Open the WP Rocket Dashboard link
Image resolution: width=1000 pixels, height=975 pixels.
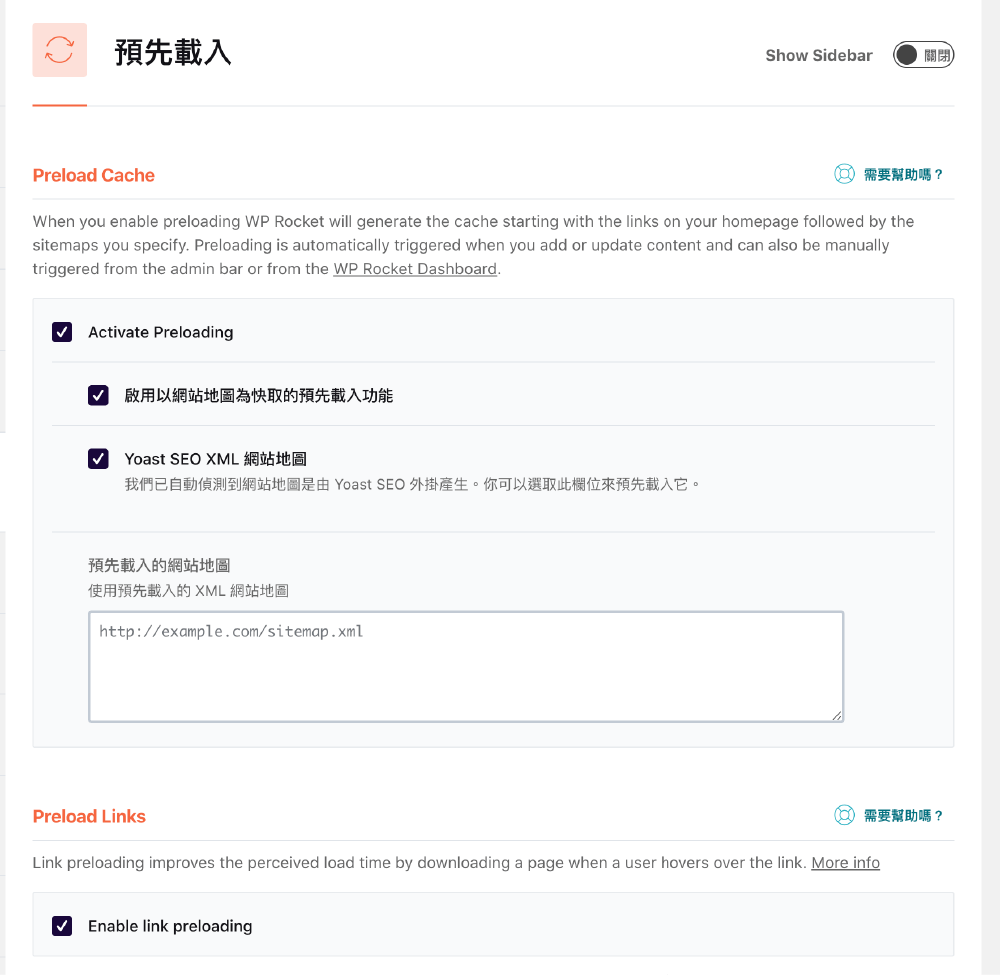point(415,268)
